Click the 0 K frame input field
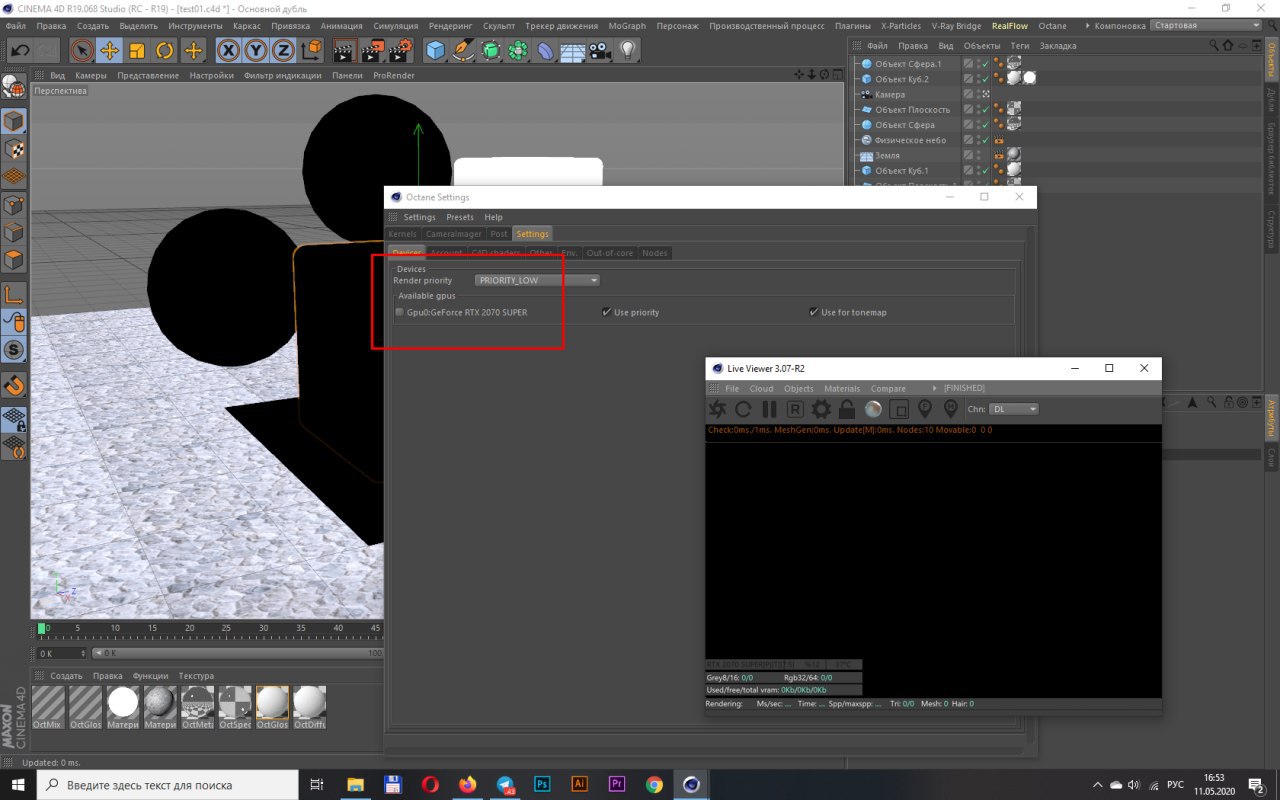Viewport: 1280px width, 800px height. [x=60, y=653]
